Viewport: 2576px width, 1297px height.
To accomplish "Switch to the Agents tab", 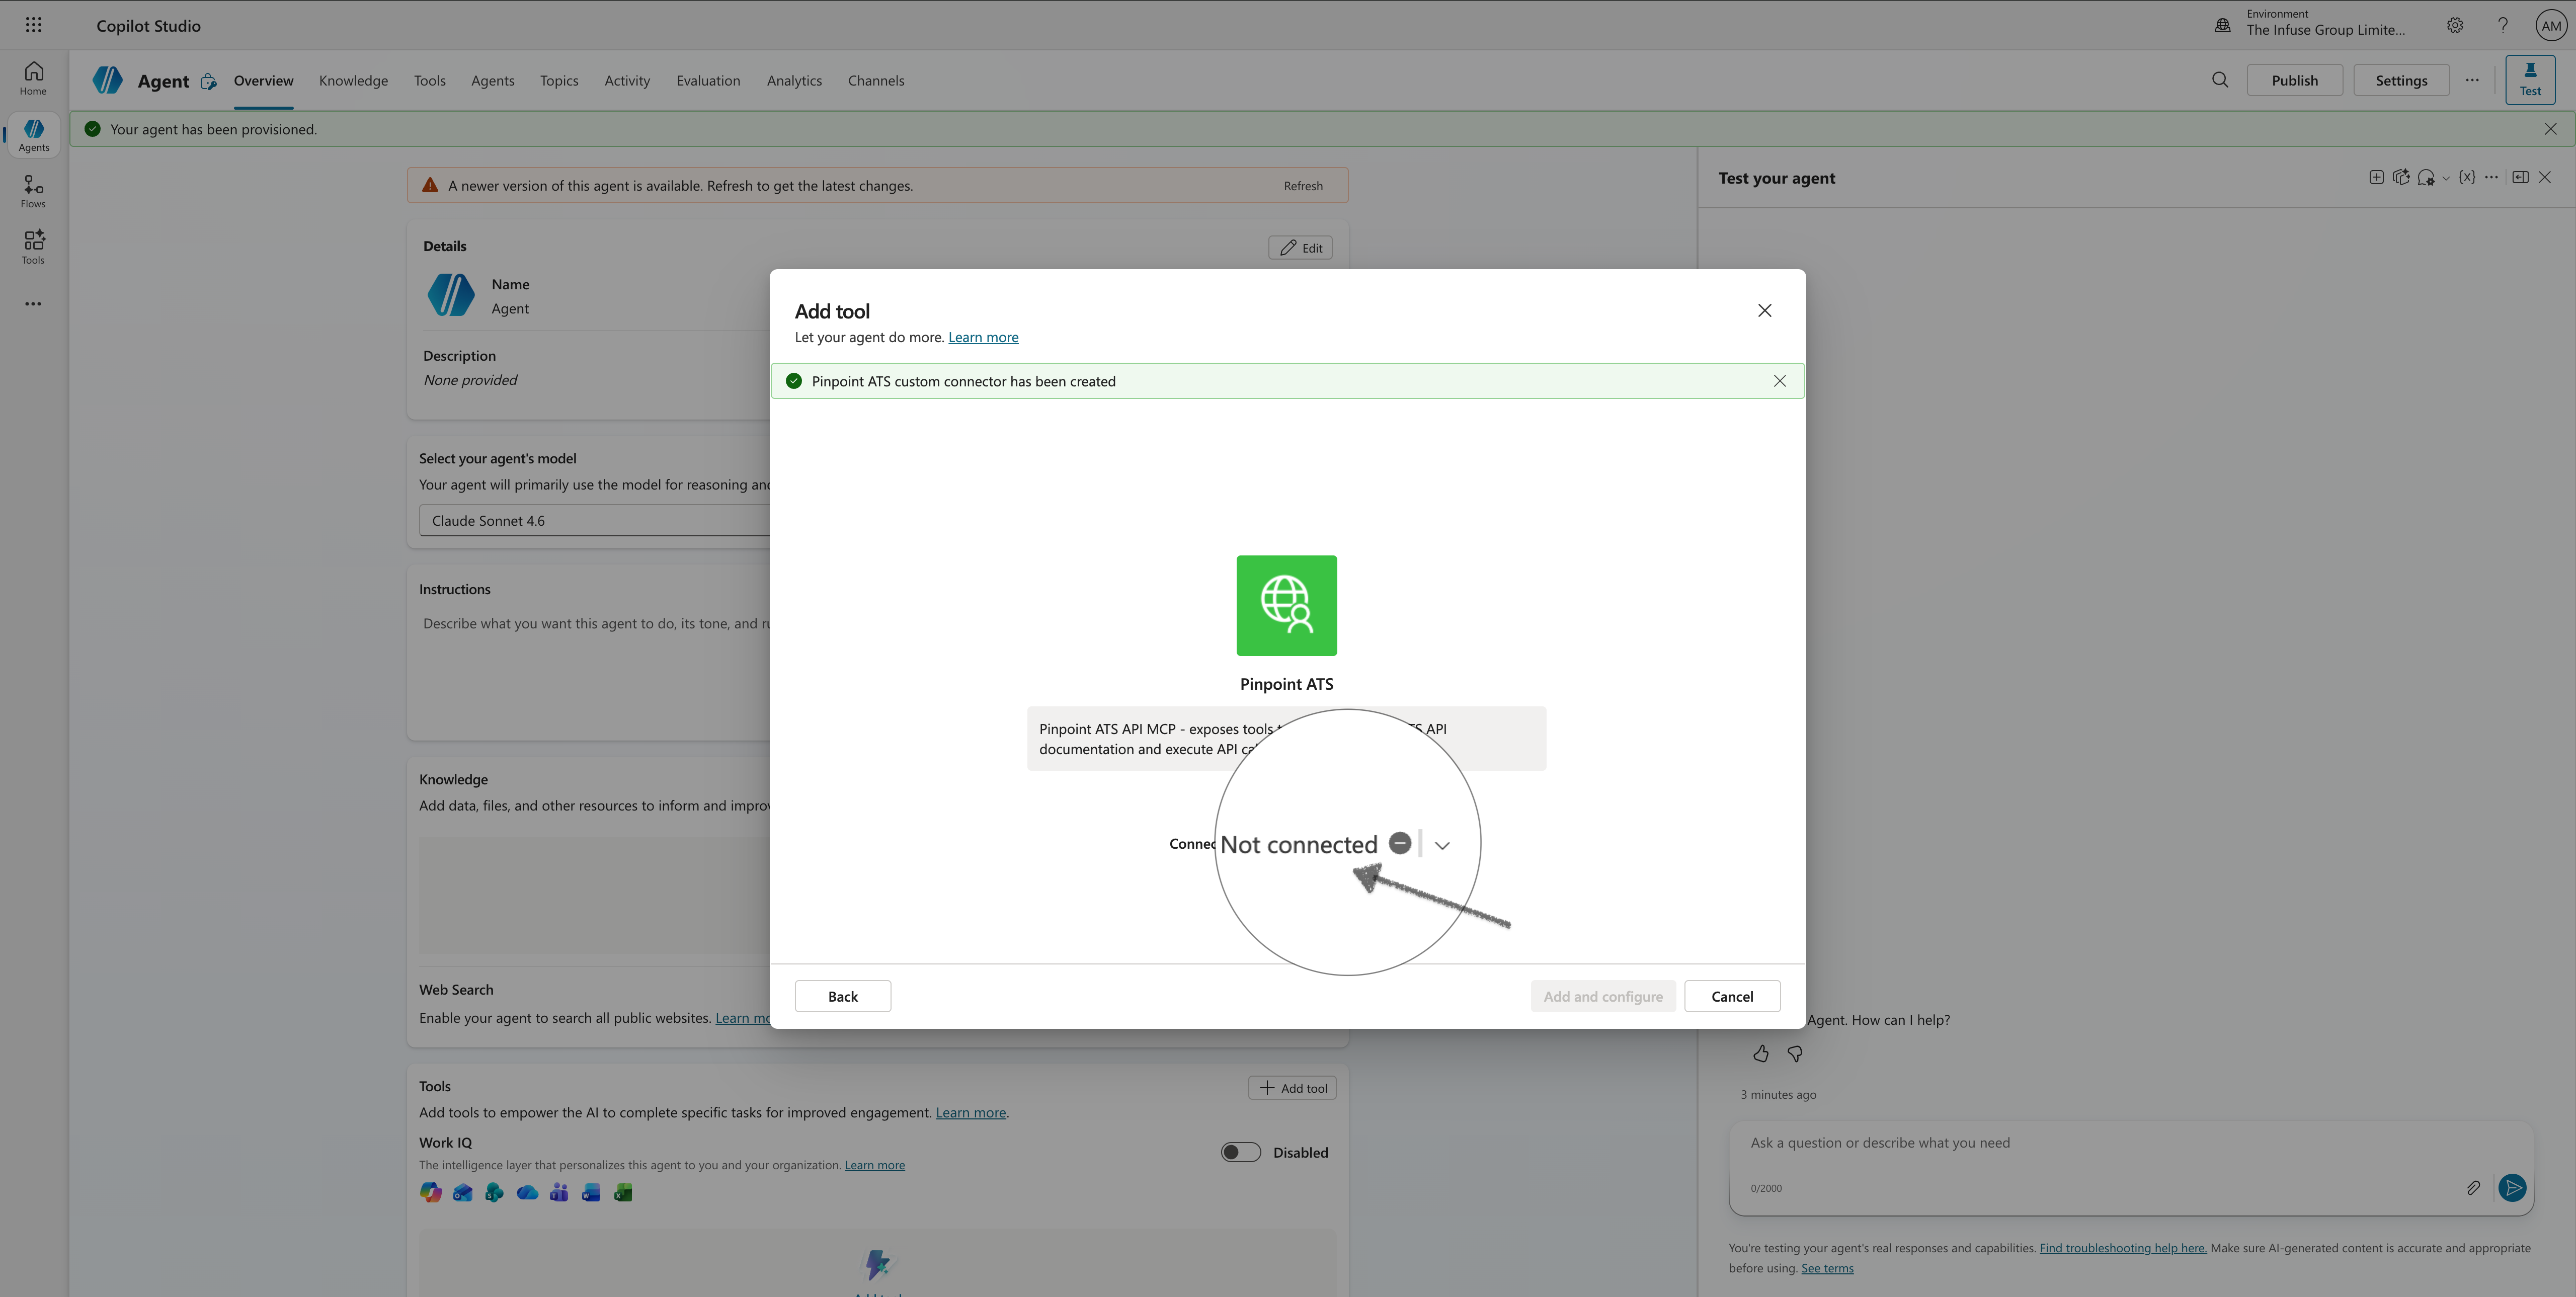I will click(x=492, y=80).
